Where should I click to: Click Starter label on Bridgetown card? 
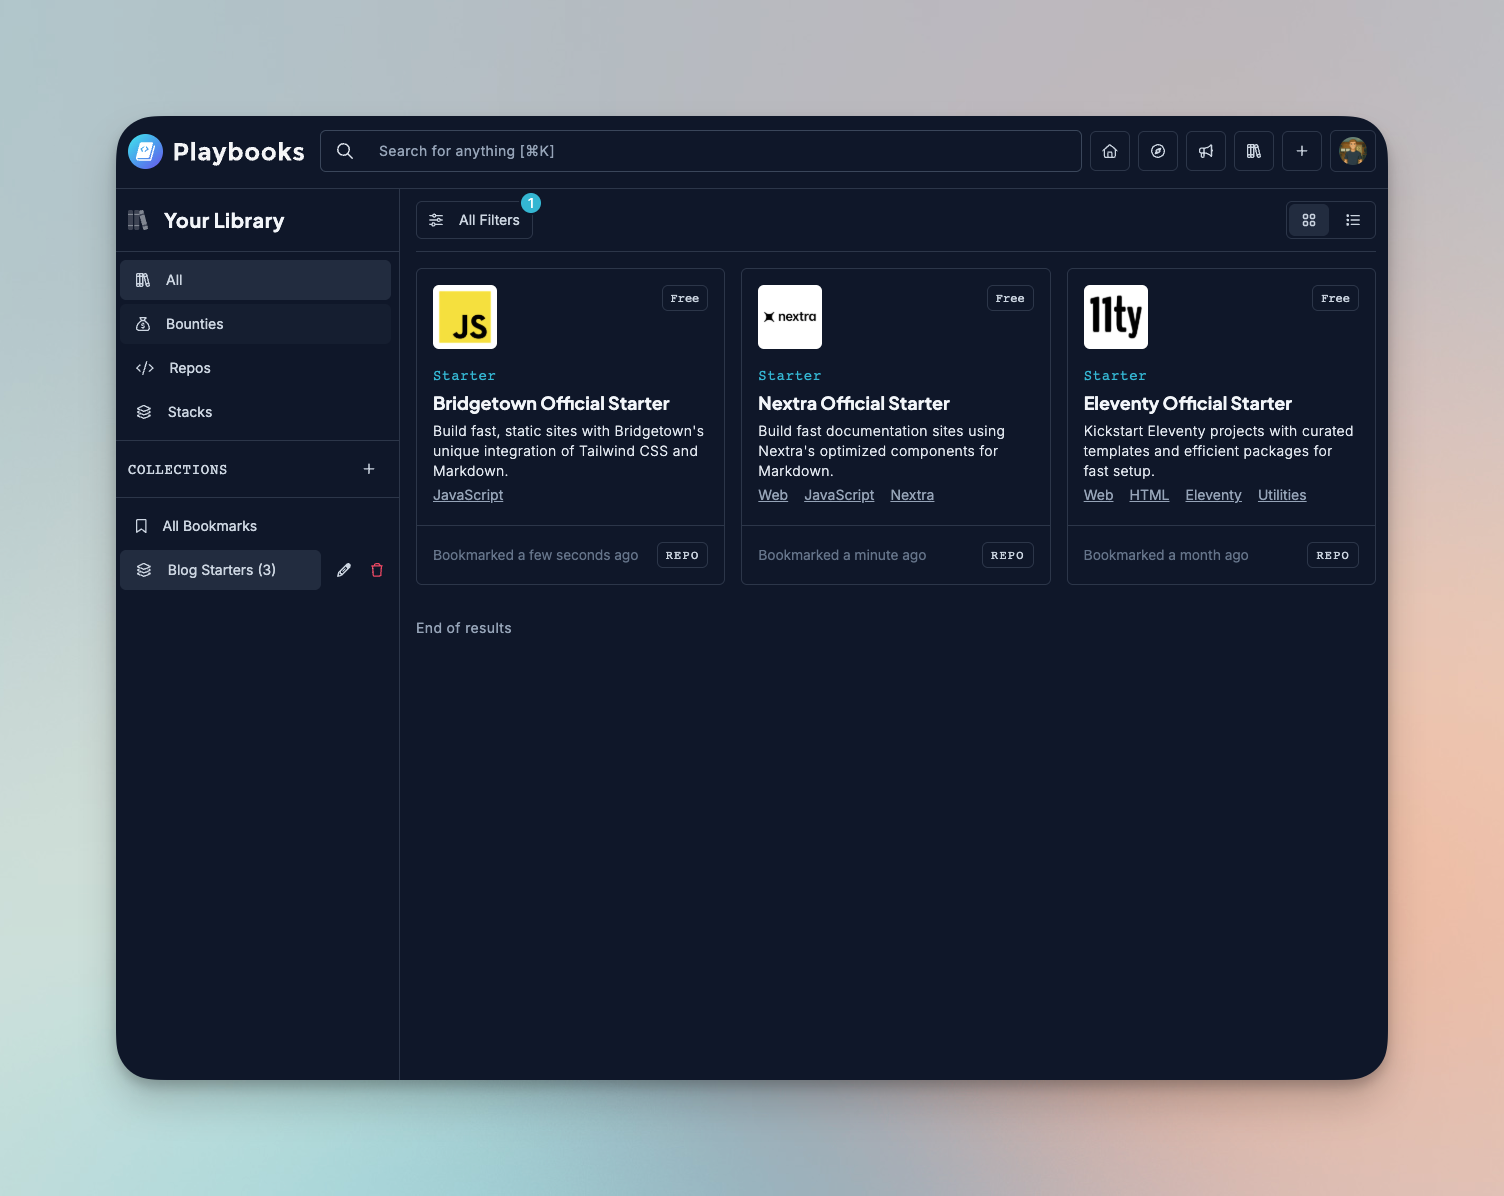pos(464,376)
